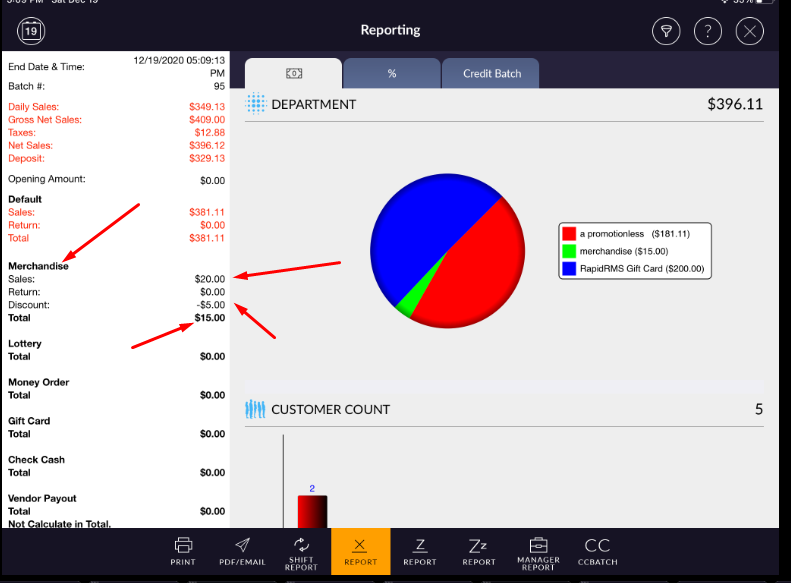Switch to the percent tab
The width and height of the screenshot is (791, 583).
pyautogui.click(x=391, y=73)
